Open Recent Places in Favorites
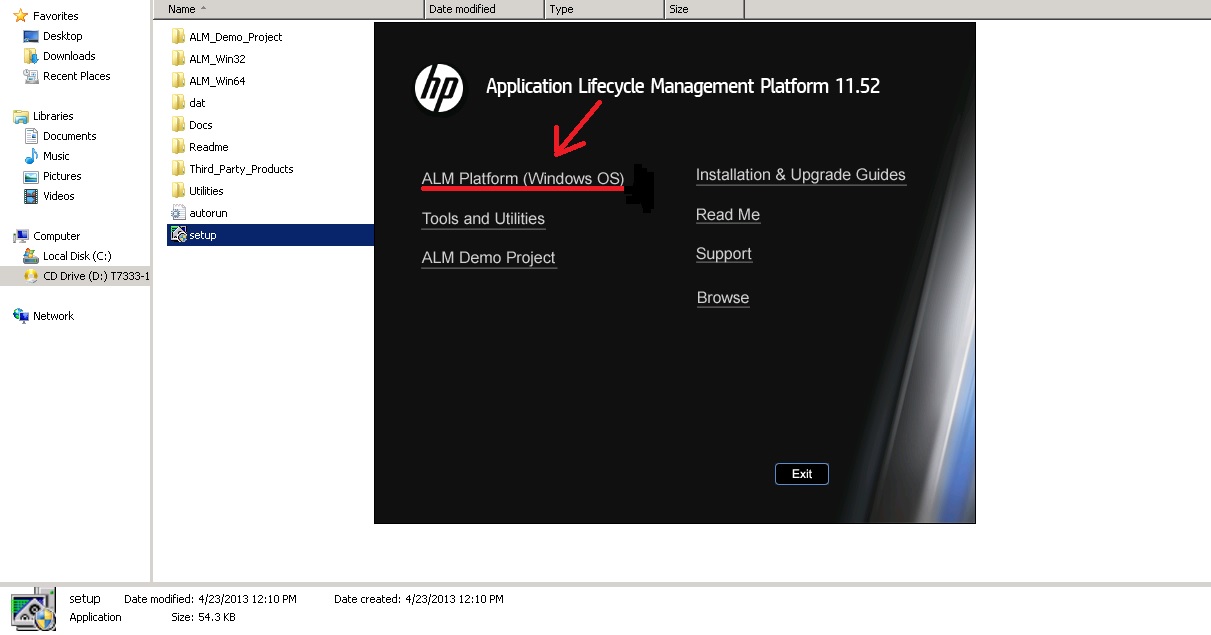 (77, 76)
